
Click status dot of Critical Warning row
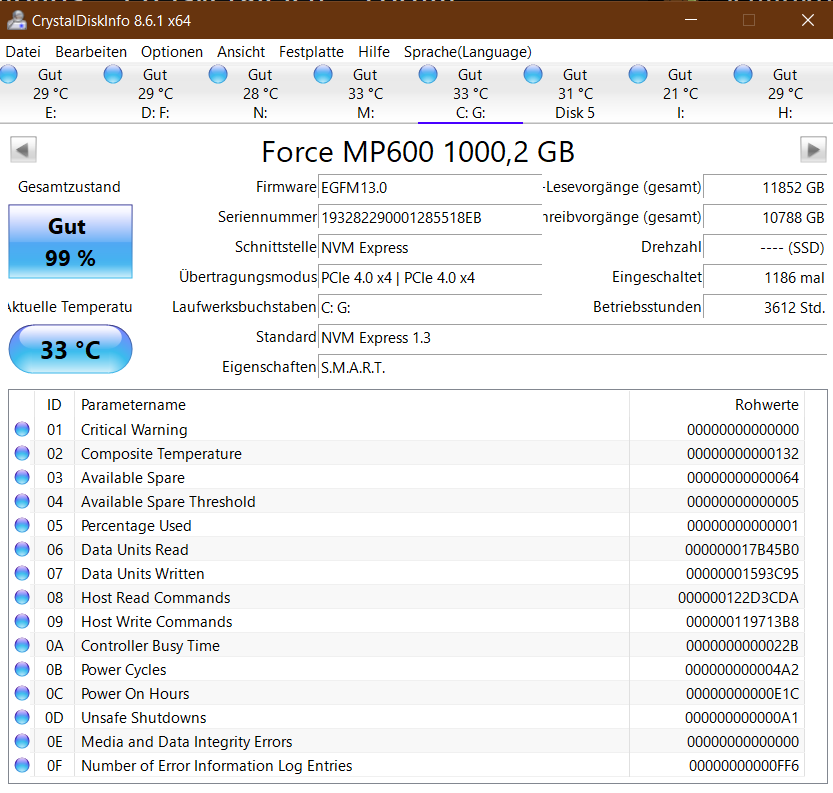22,429
